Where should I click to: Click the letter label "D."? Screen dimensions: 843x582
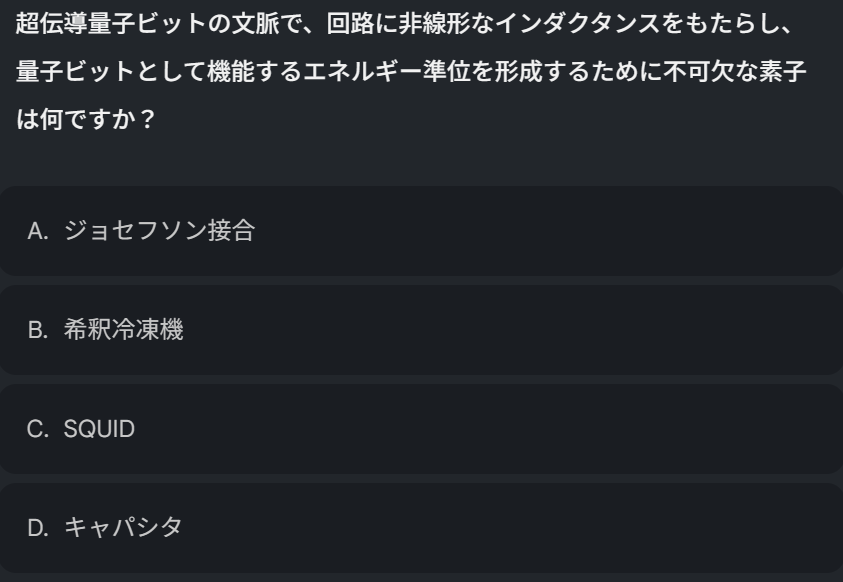(x=39, y=528)
